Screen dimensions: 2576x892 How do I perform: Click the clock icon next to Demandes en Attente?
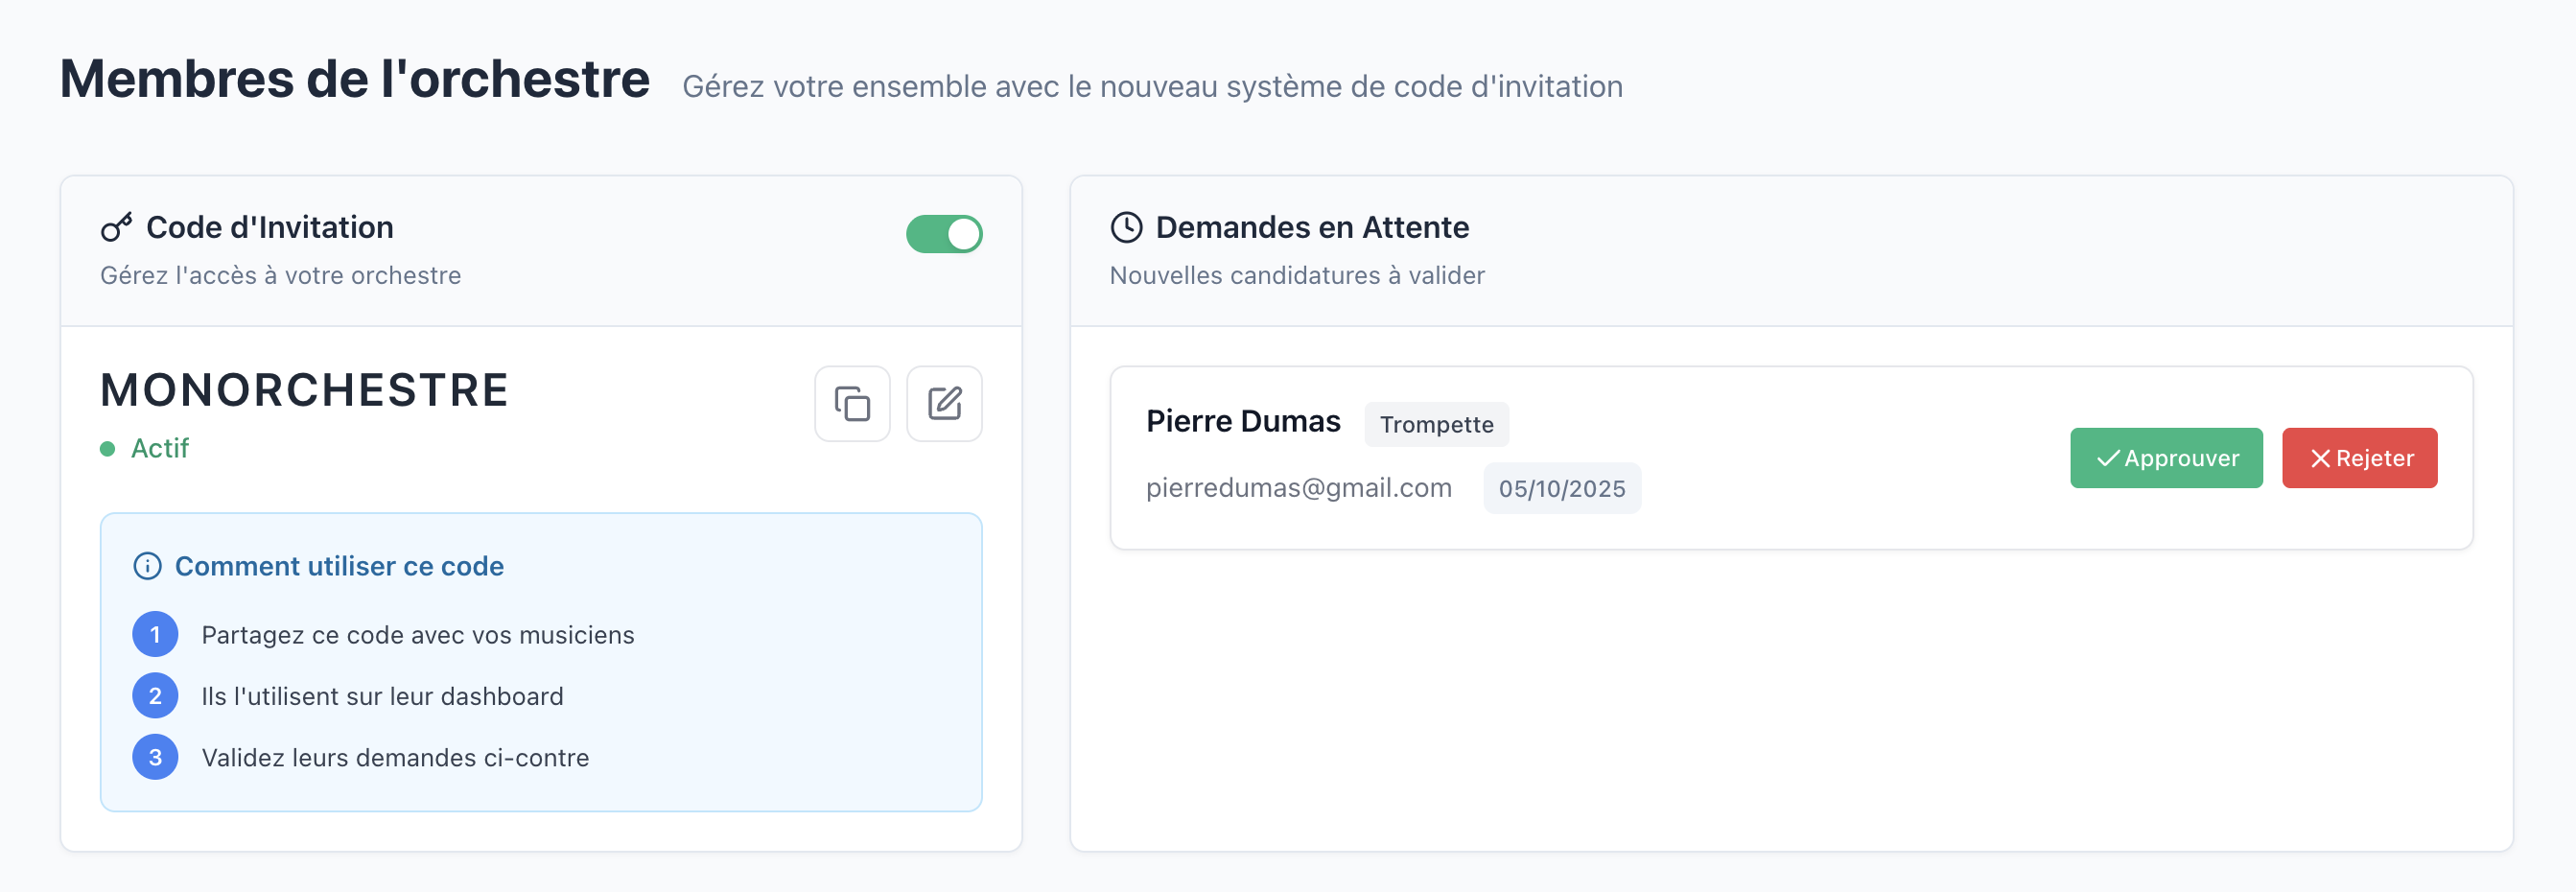click(x=1127, y=227)
